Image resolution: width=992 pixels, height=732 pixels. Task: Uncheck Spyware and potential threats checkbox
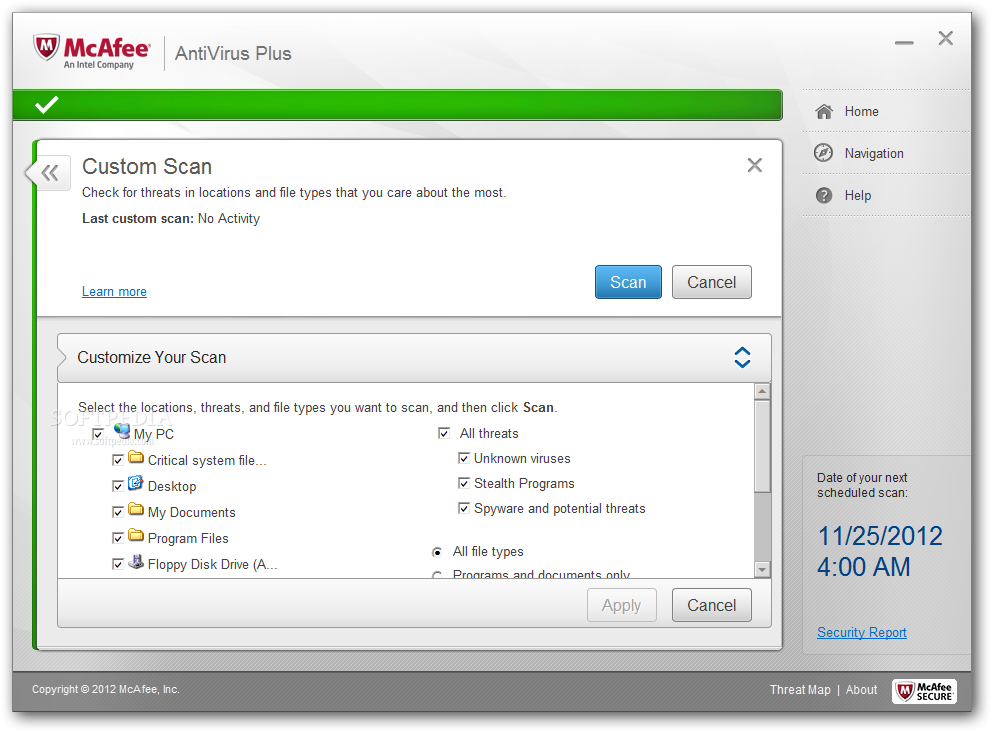[x=464, y=508]
